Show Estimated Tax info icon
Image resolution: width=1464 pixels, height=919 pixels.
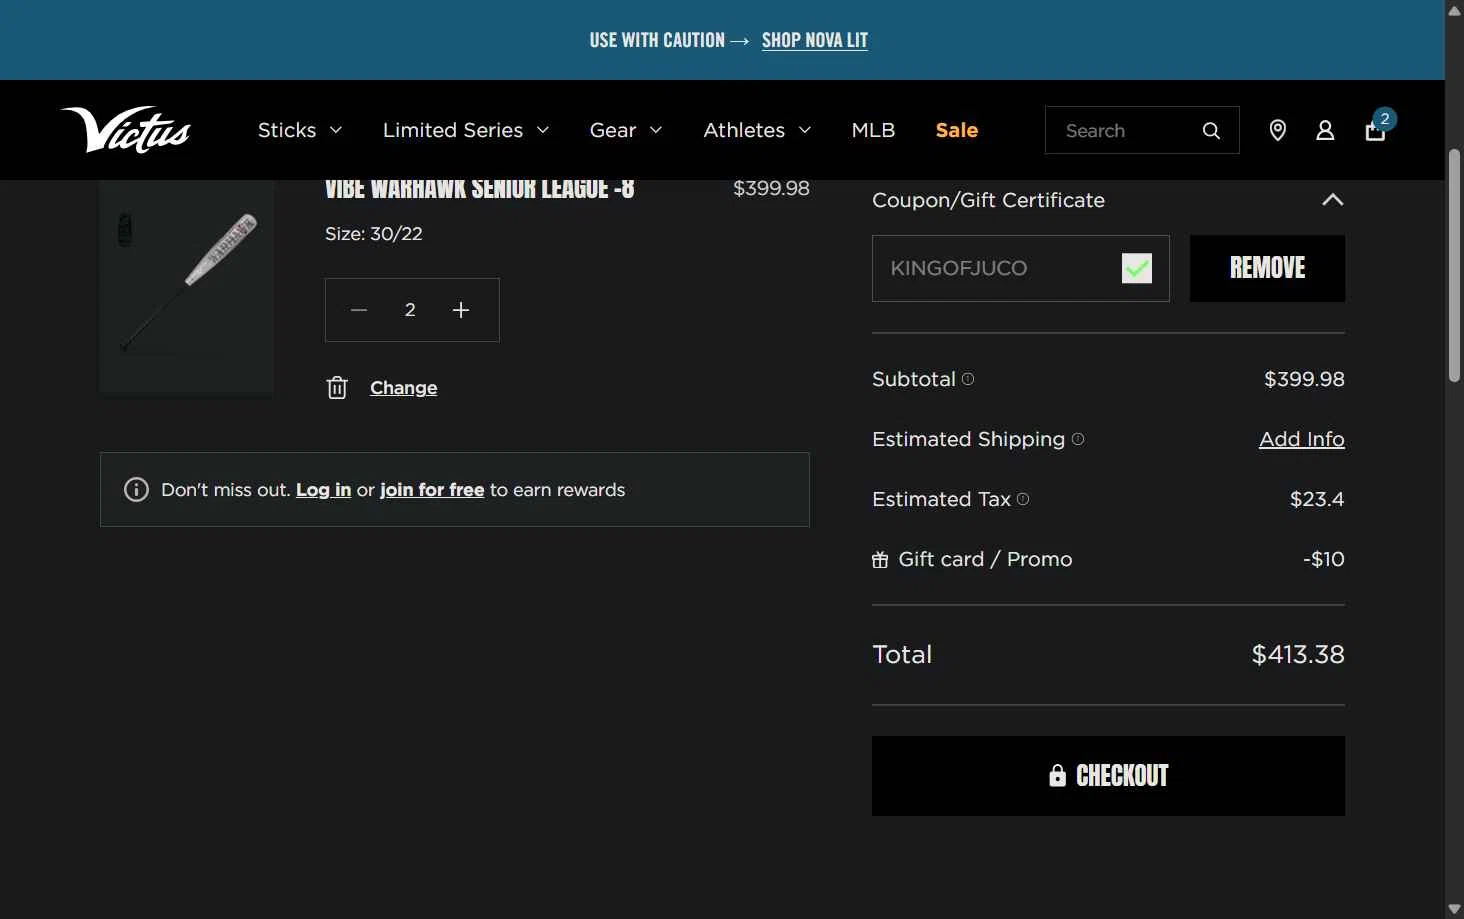pyautogui.click(x=1023, y=498)
